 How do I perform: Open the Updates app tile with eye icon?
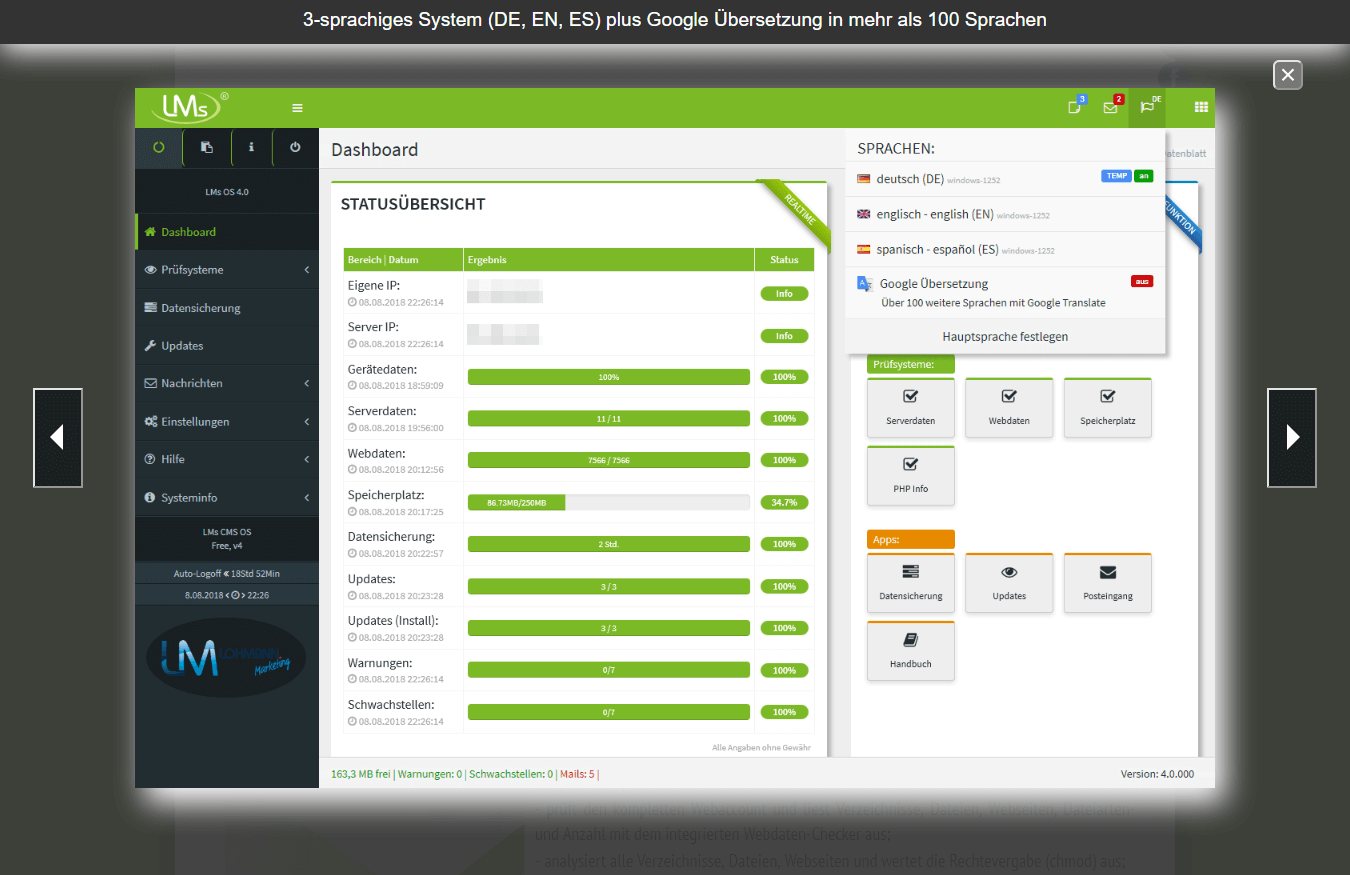1009,583
